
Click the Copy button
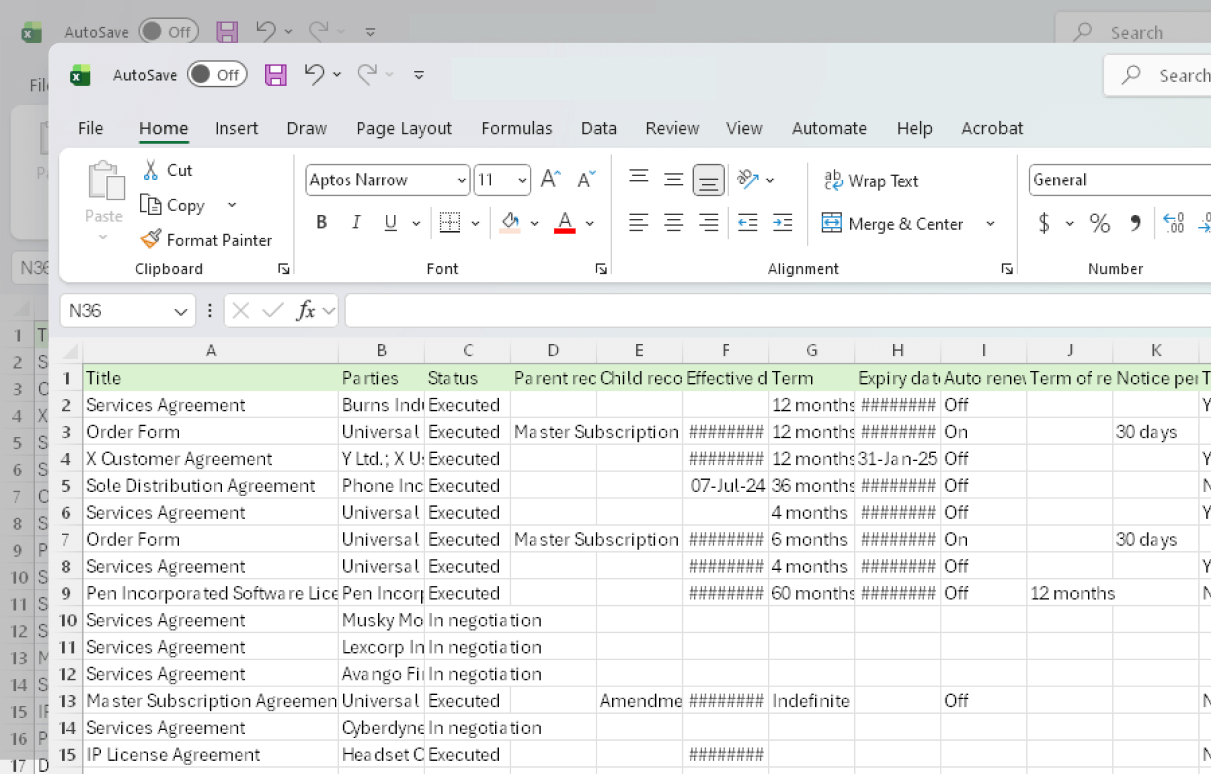tap(173, 205)
